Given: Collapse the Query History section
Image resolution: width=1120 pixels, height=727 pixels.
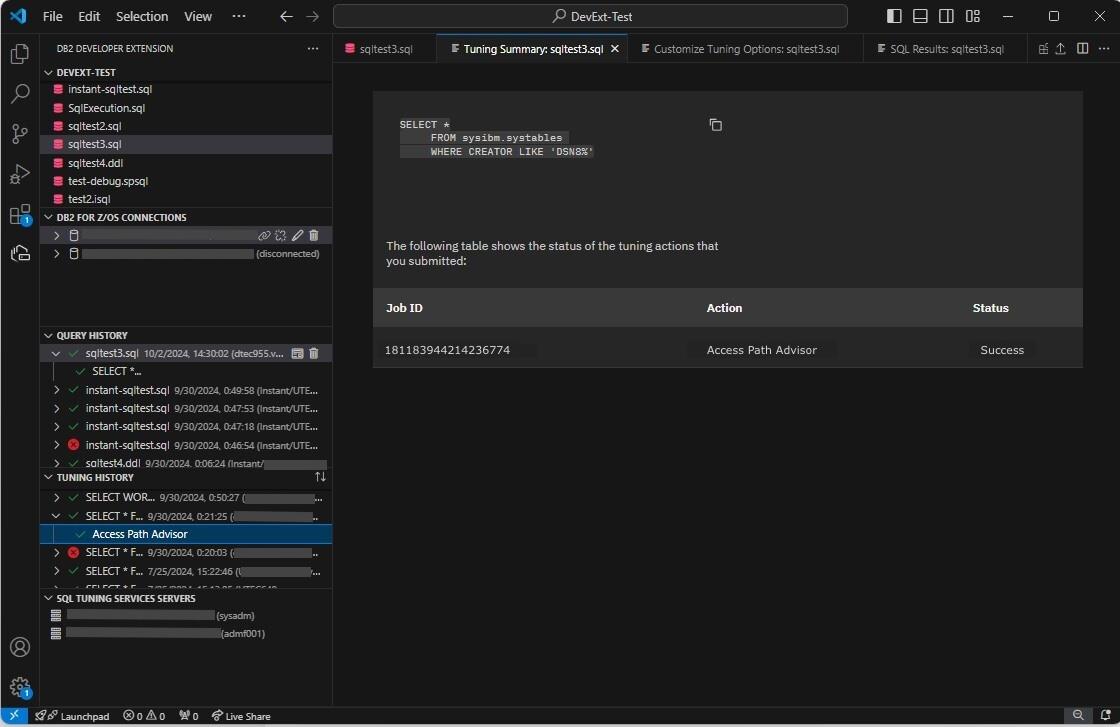Looking at the screenshot, I should click(x=47, y=335).
